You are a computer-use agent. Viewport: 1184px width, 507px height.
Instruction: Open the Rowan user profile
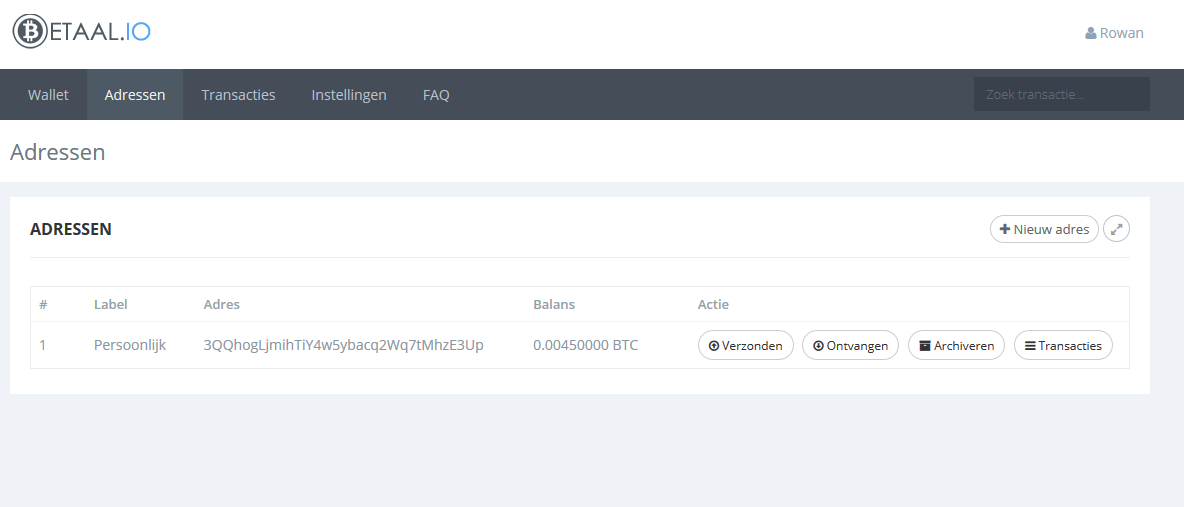click(1114, 33)
